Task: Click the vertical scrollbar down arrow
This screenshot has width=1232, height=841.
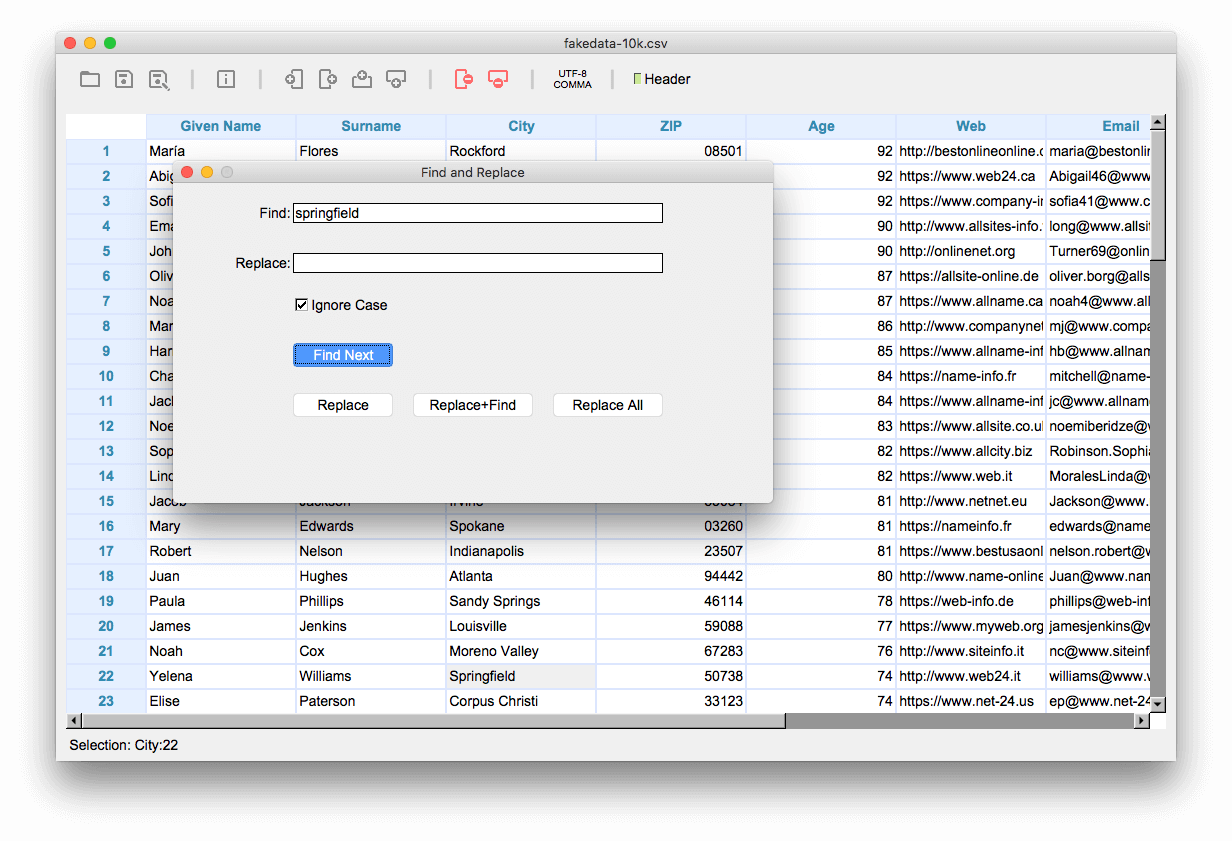Action: (1158, 705)
